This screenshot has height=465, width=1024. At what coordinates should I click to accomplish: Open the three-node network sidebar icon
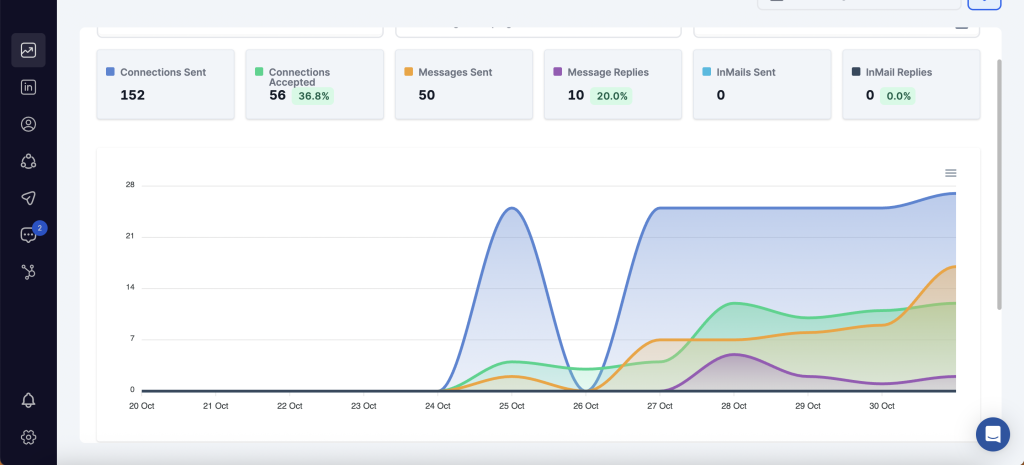[x=28, y=161]
